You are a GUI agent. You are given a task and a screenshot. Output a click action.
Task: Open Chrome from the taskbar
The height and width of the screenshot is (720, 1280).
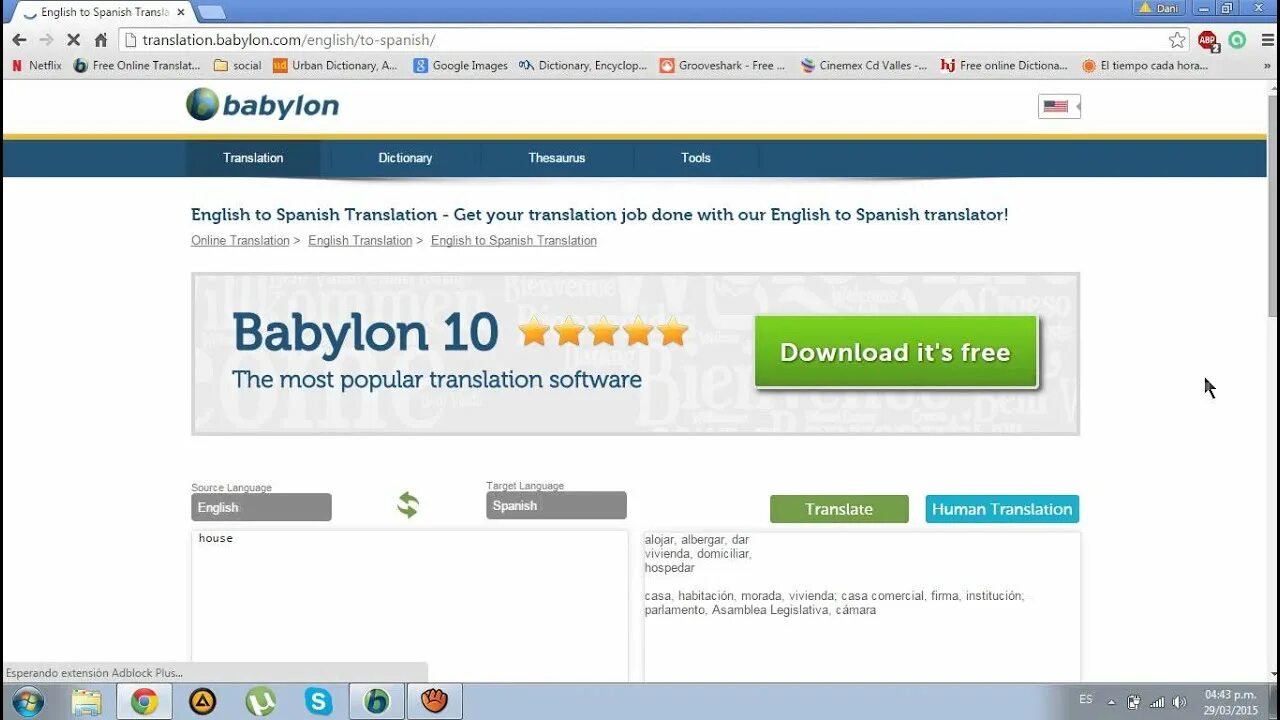pyautogui.click(x=144, y=701)
